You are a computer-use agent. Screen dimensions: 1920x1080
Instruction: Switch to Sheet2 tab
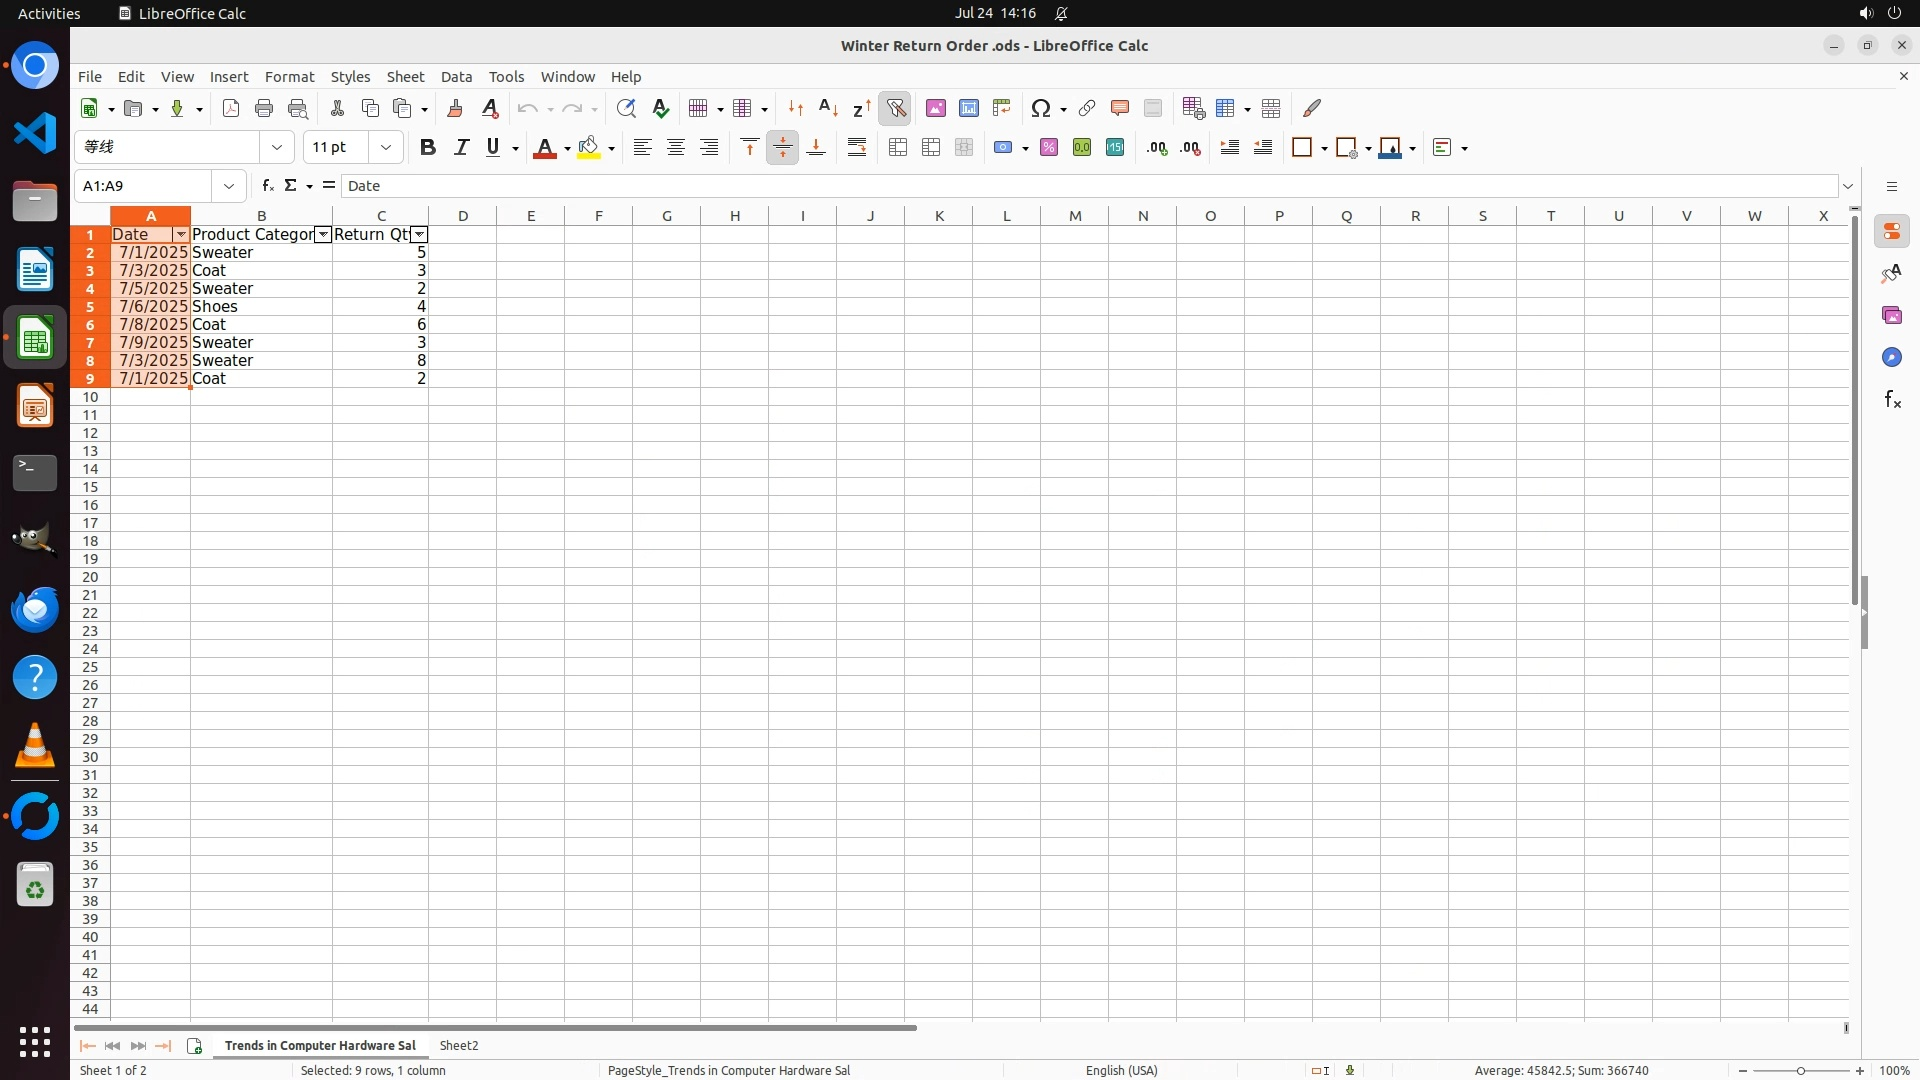point(458,1045)
